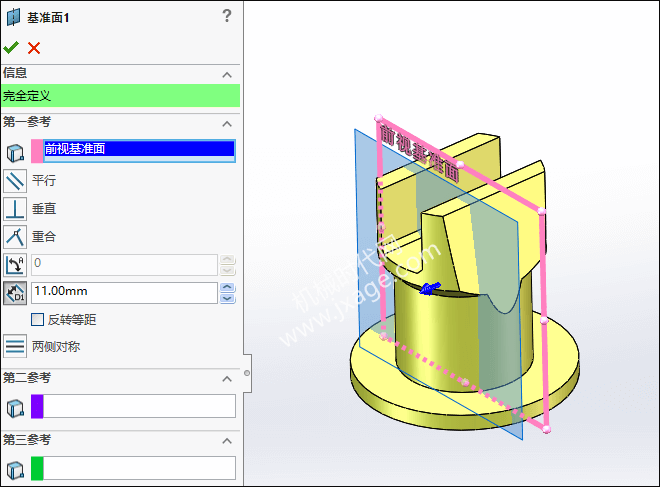Click the first reference selection cube icon
This screenshot has height=487, width=660.
point(15,153)
